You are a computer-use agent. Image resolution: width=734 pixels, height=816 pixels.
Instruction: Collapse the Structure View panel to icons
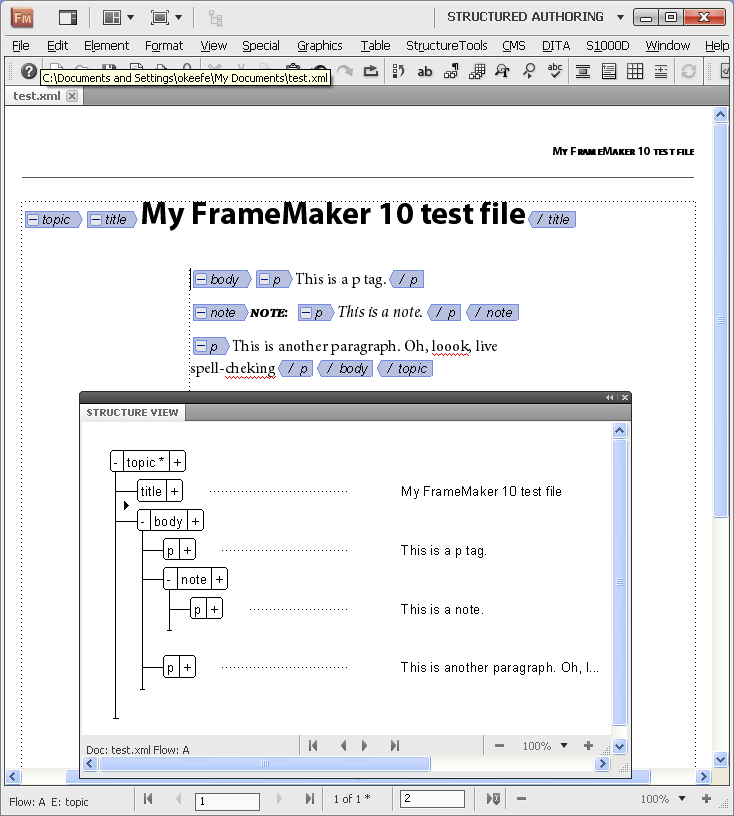tap(610, 398)
